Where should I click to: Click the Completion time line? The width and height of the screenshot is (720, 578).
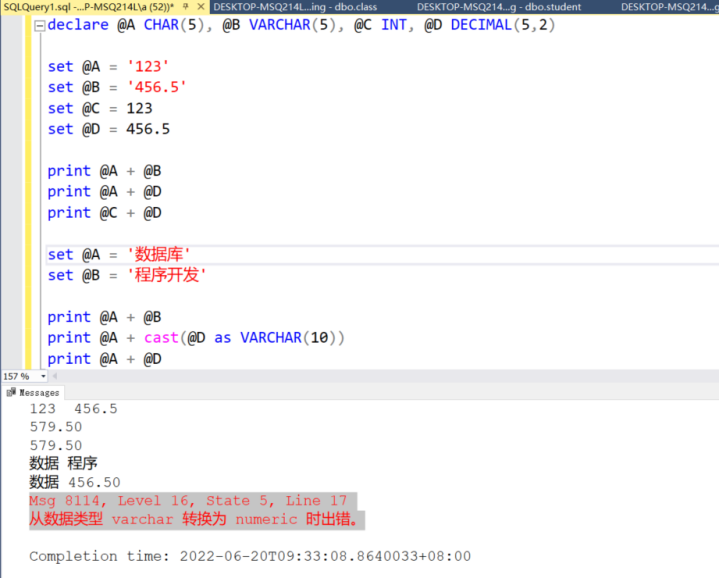pyautogui.click(x=250, y=556)
